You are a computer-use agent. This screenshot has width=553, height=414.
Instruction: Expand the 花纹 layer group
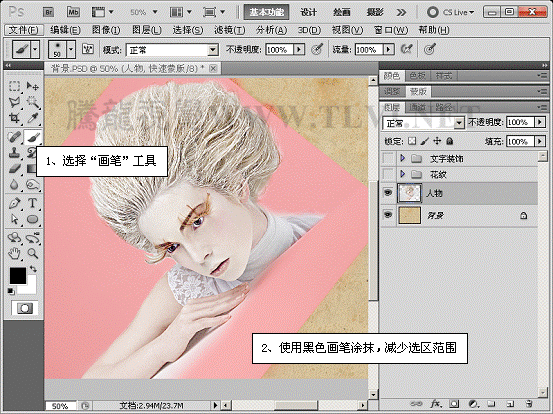point(402,173)
